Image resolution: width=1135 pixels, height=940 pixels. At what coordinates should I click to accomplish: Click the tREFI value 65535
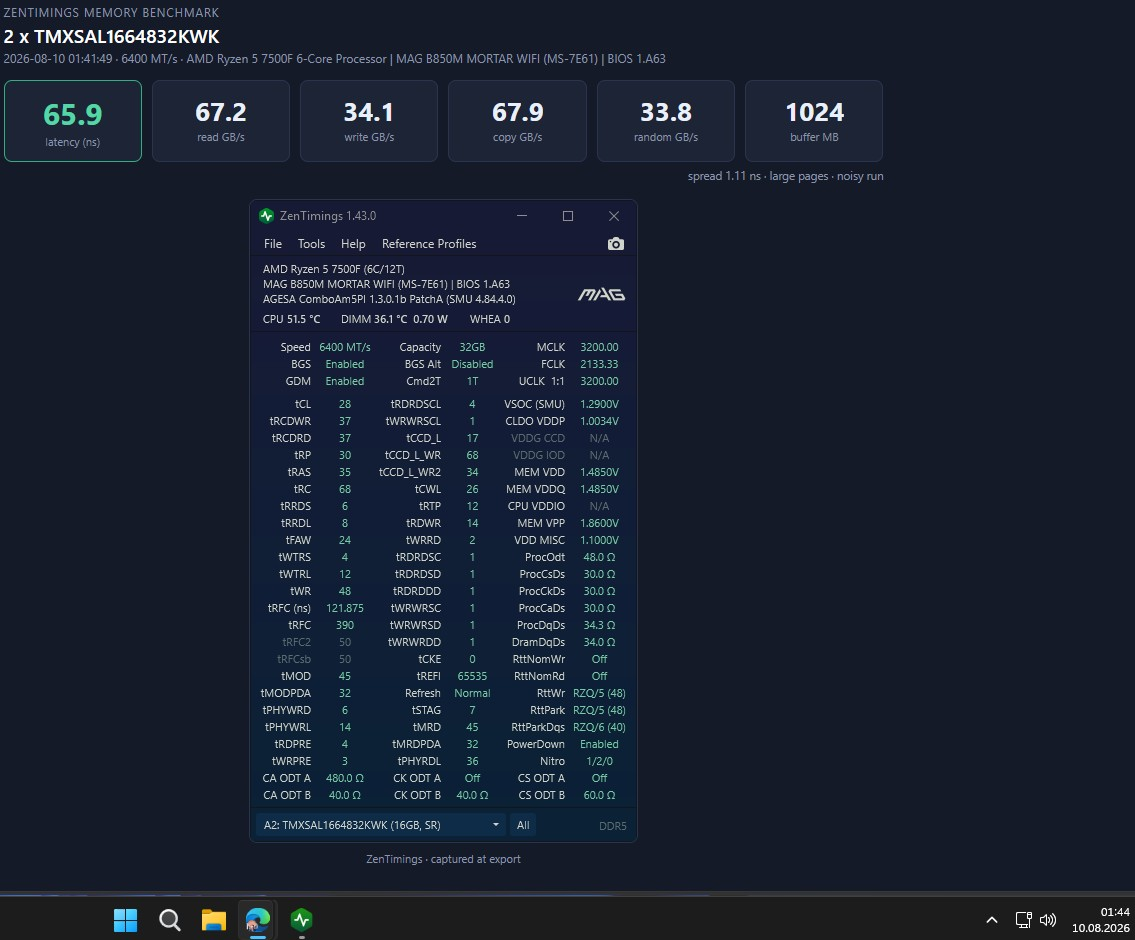click(472, 676)
